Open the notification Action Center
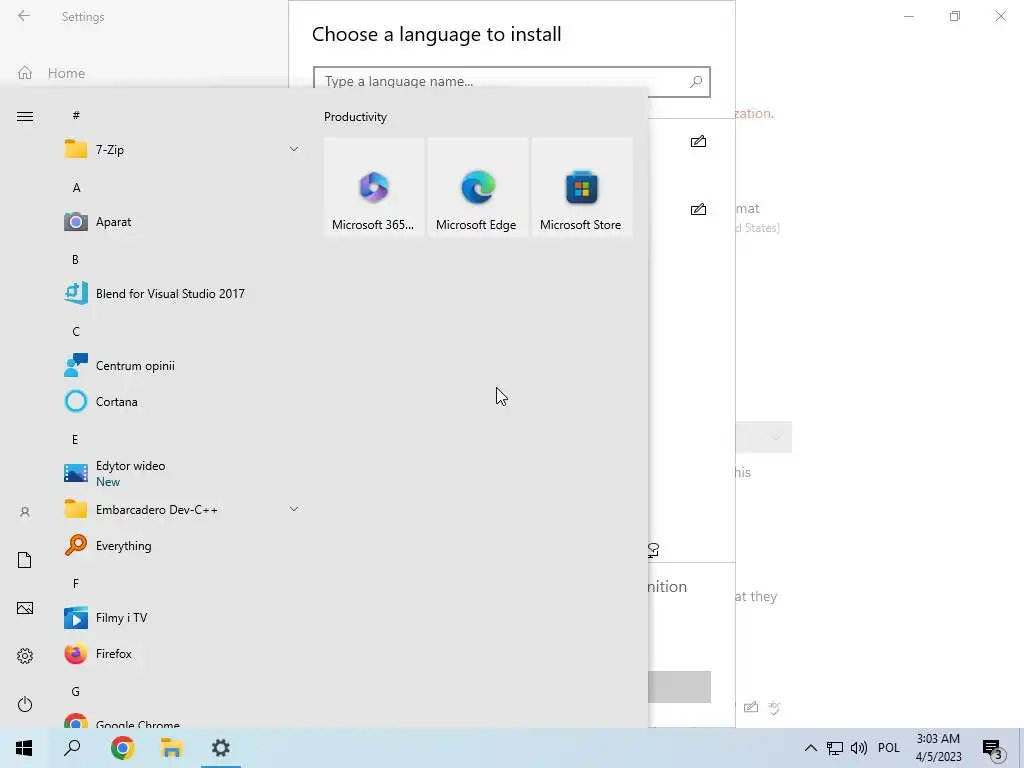This screenshot has height=768, width=1024. 993,748
